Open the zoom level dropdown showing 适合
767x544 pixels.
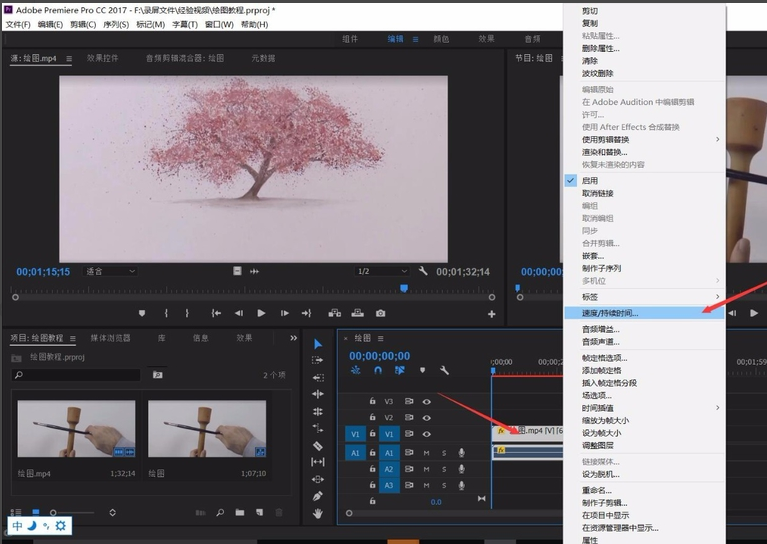[110, 271]
